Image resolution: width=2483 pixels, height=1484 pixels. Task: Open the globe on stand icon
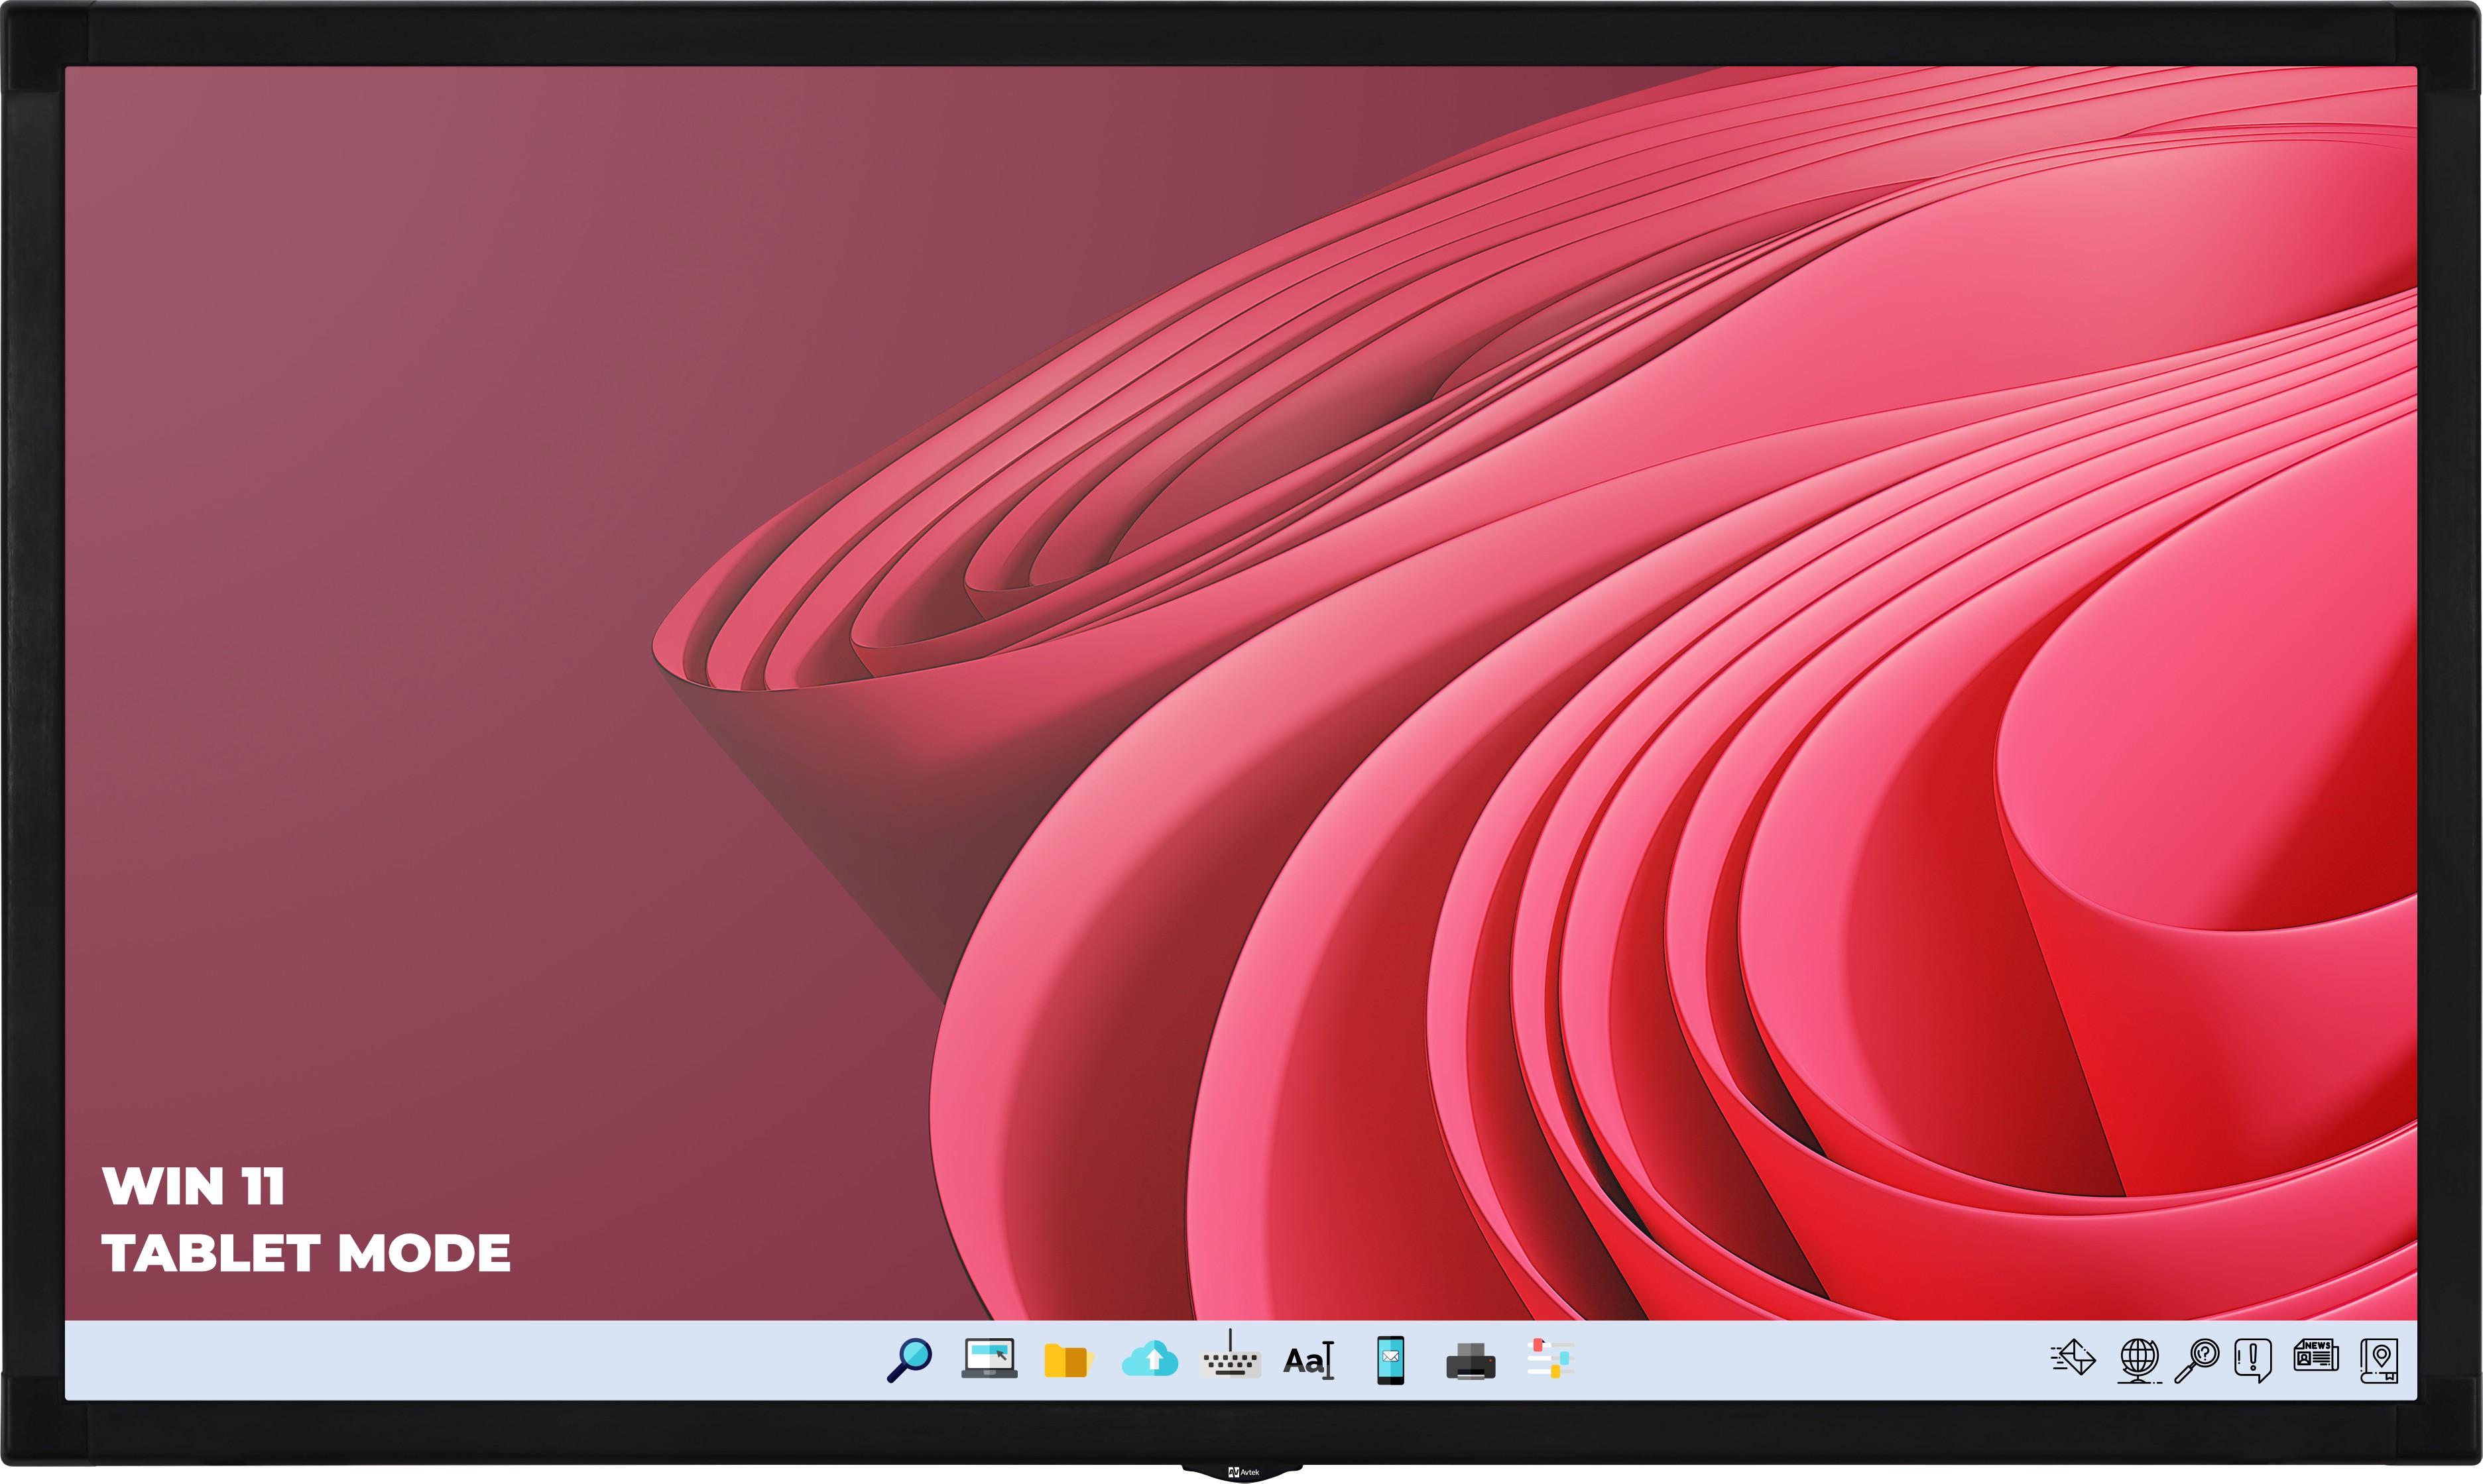tap(2138, 1360)
